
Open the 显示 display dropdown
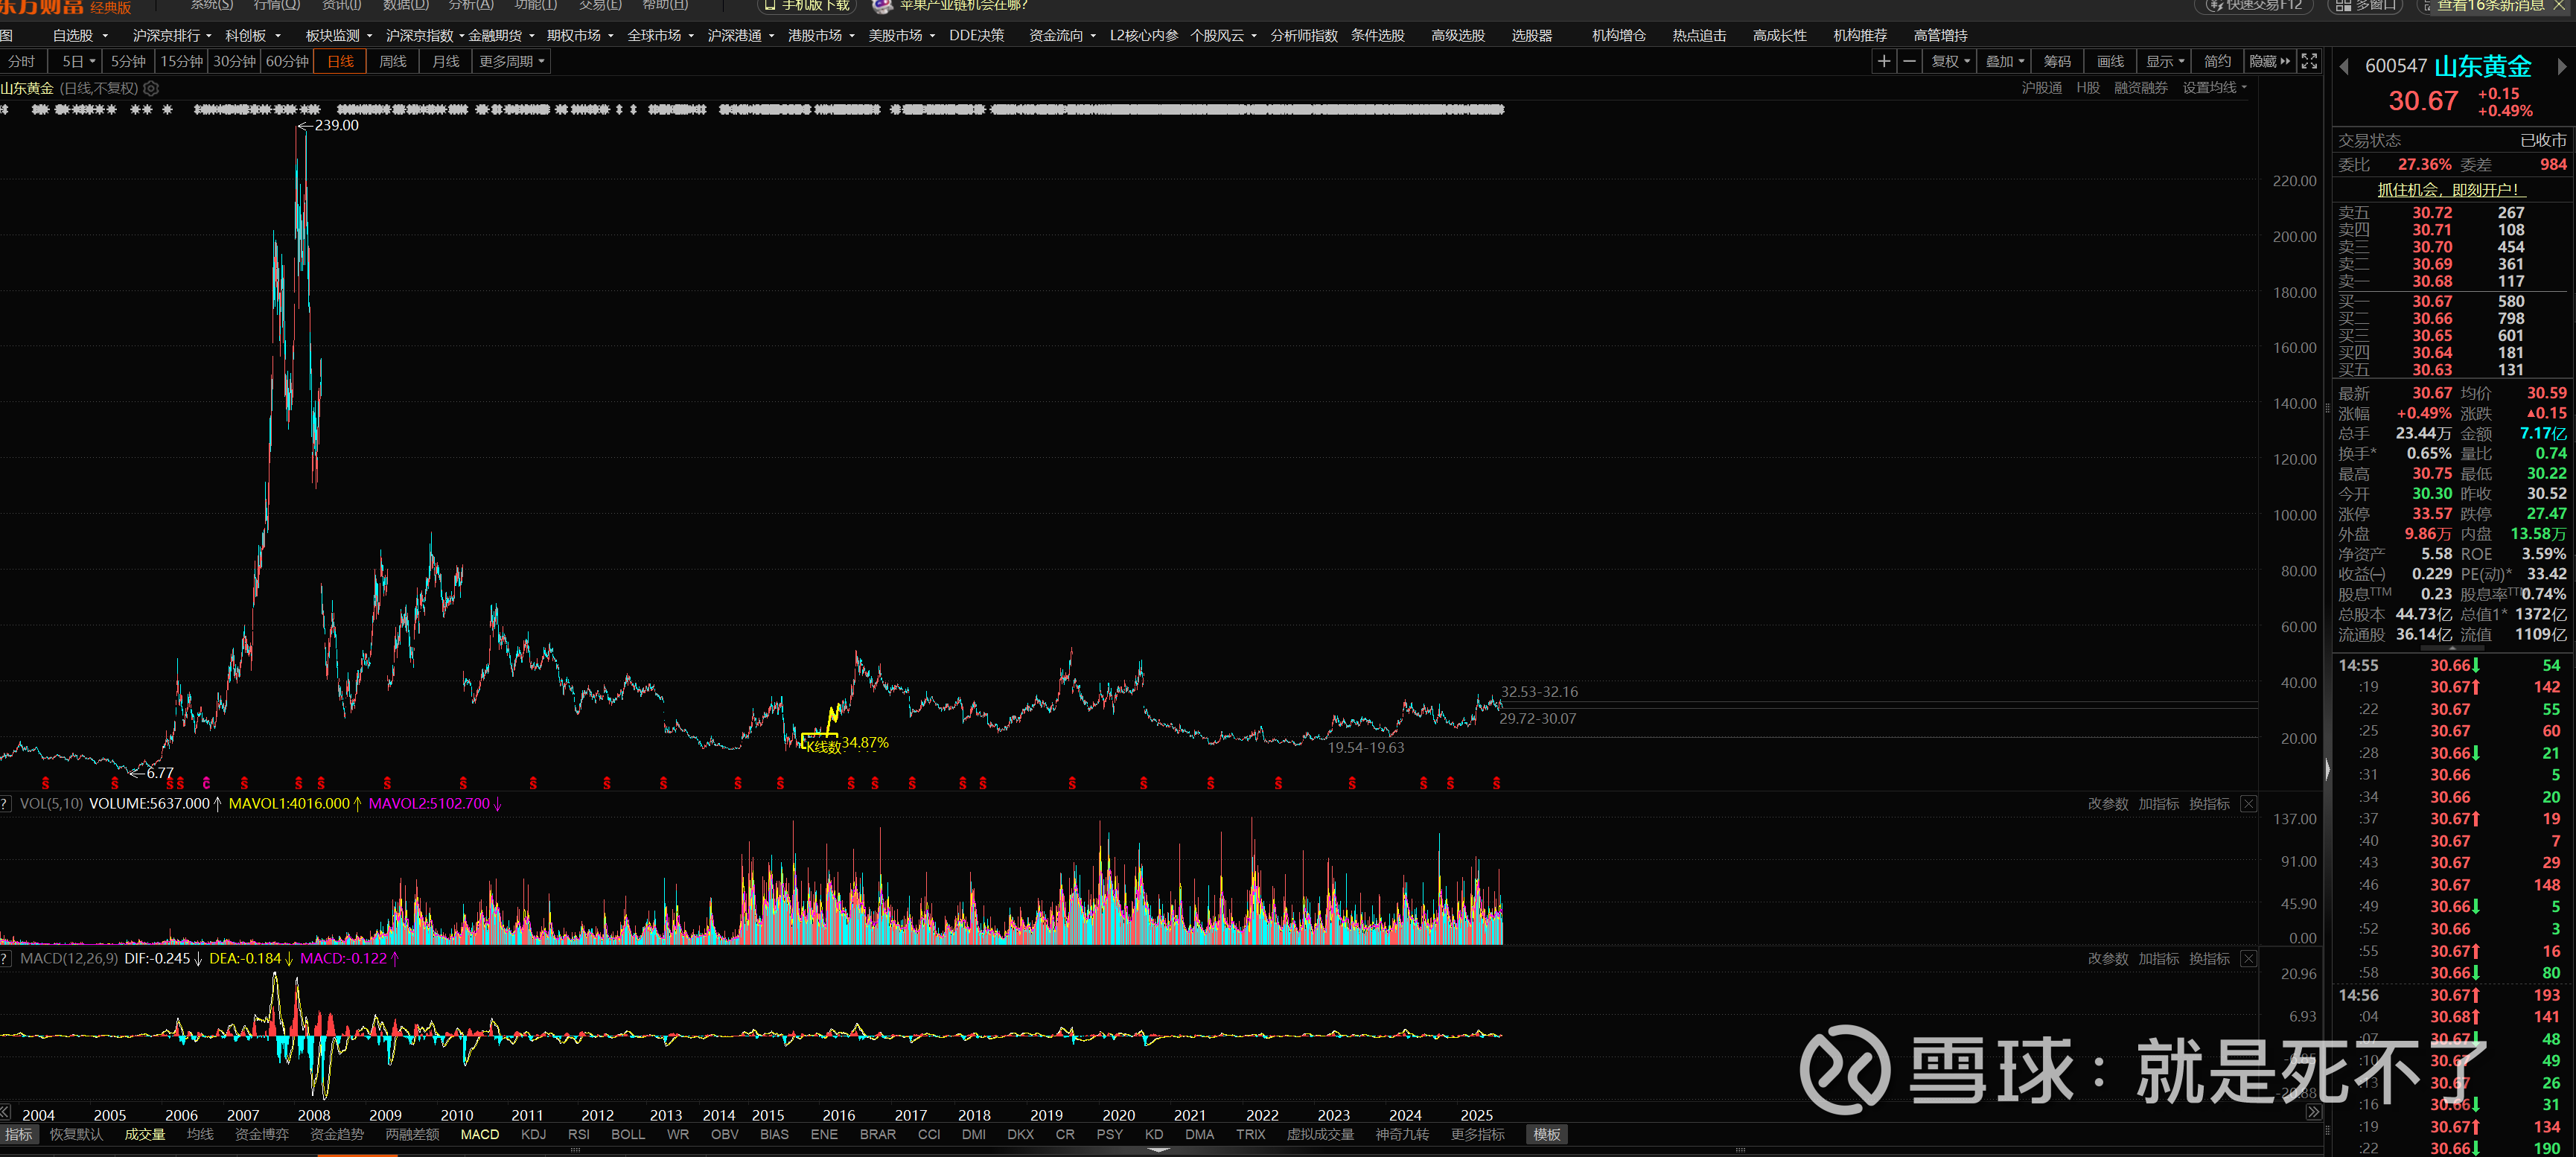[x=2165, y=62]
